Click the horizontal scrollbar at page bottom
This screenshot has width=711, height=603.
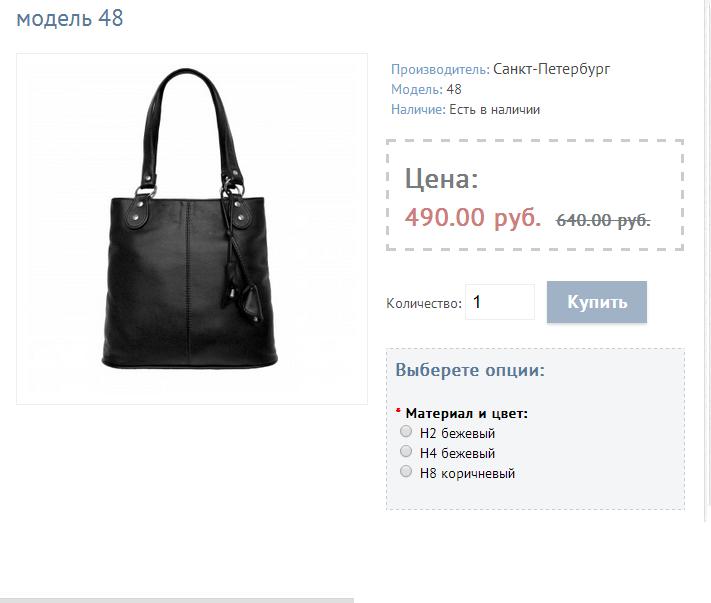click(177, 600)
